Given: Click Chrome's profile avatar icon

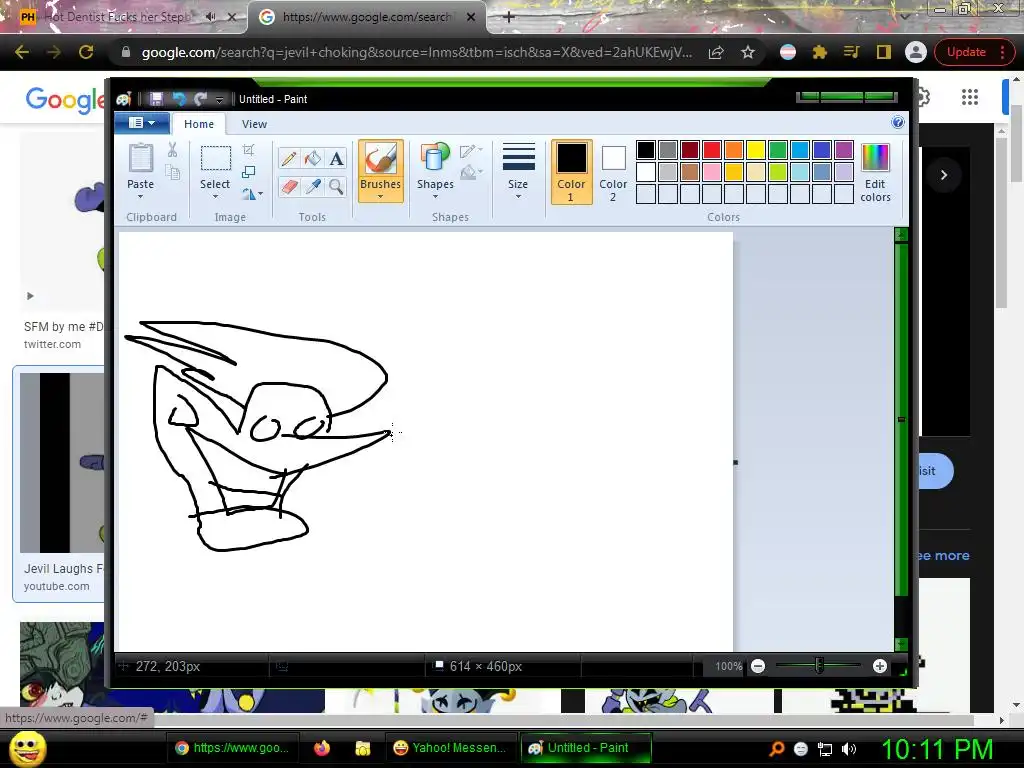Looking at the screenshot, I should click(916, 52).
